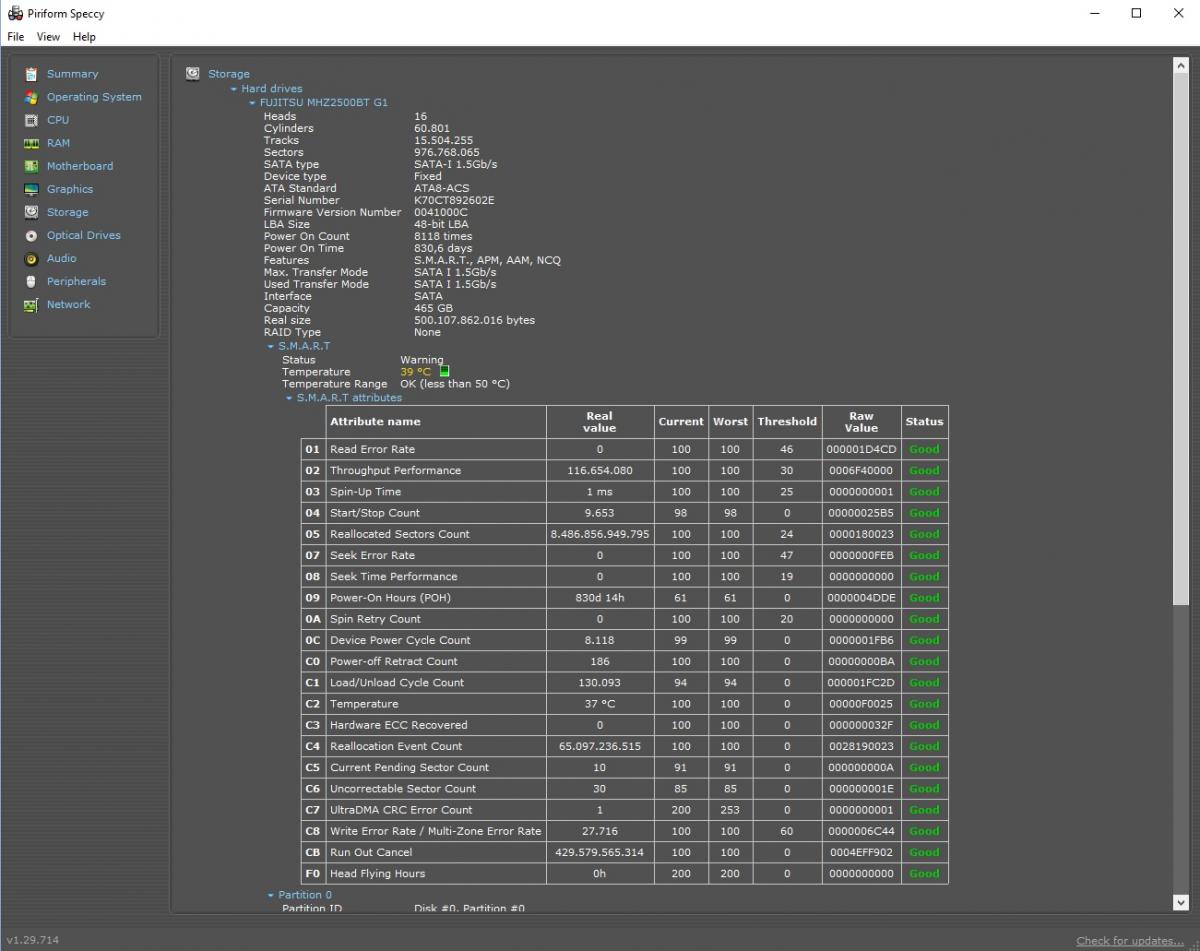Click the UltraDMA CRC Error Count row

click(x=624, y=810)
